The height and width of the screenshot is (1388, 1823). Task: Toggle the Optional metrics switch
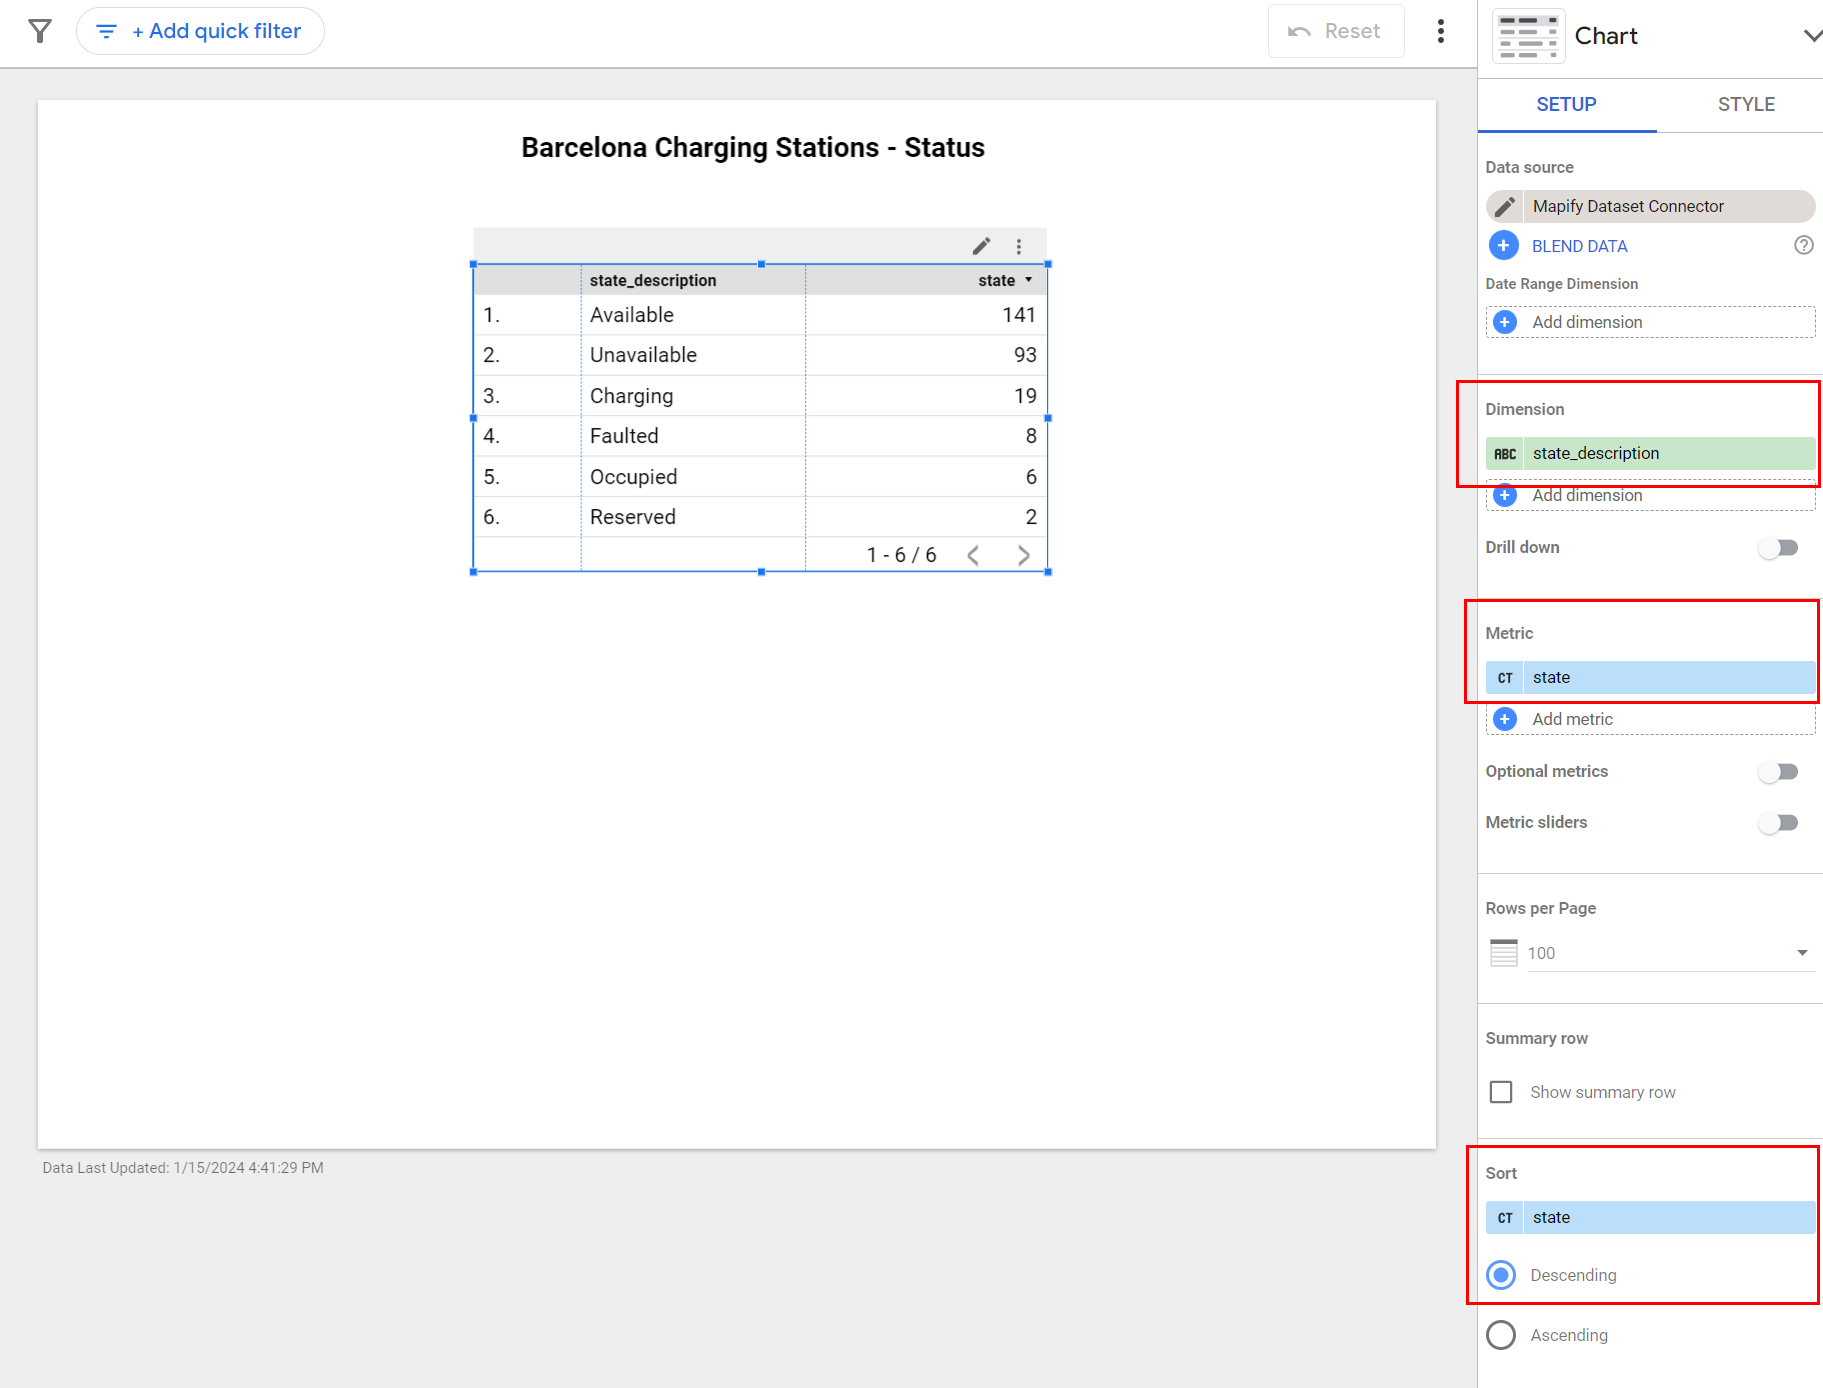1779,772
